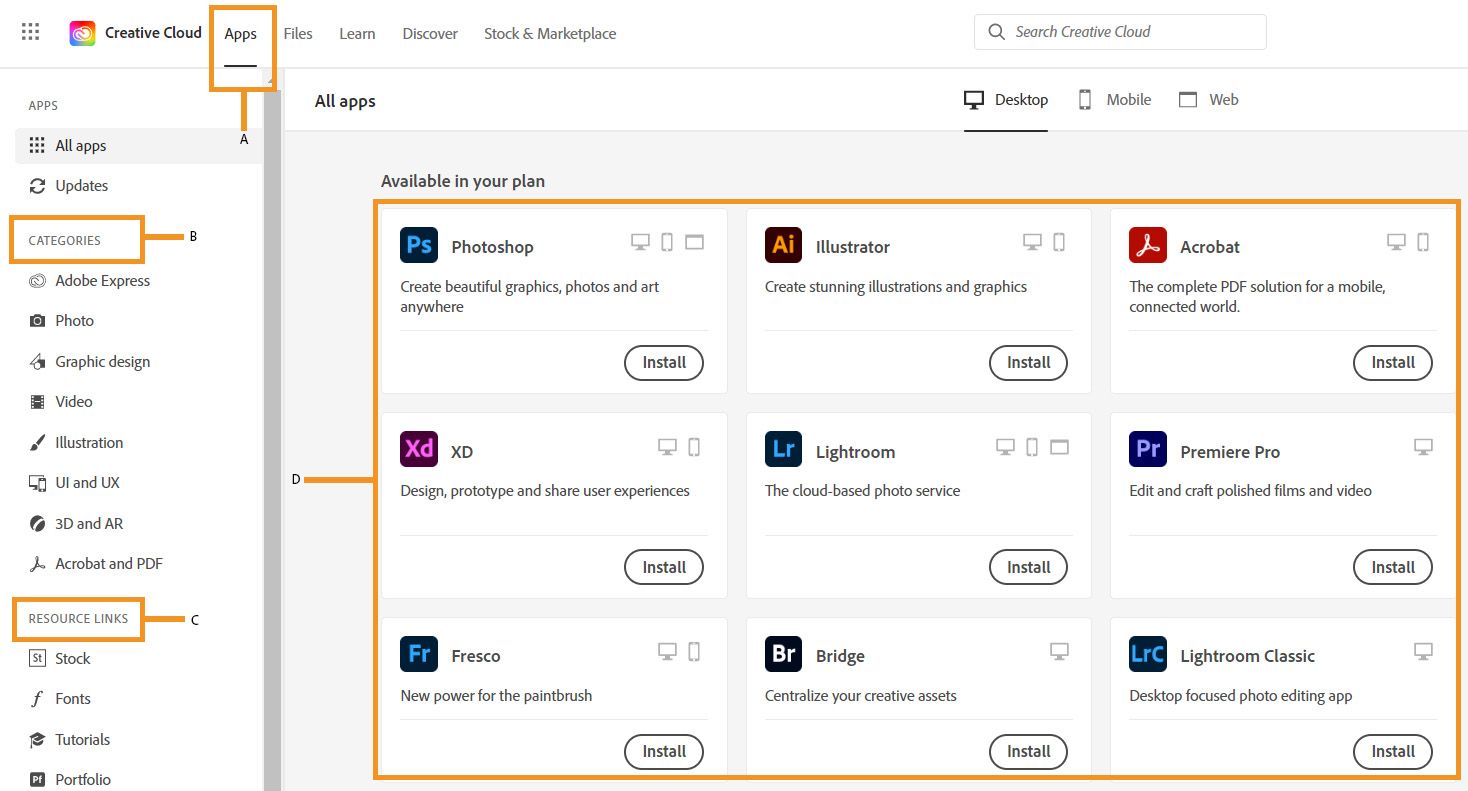Open the Discover menu item
Viewport: 1468px width, 791px height.
tap(429, 33)
